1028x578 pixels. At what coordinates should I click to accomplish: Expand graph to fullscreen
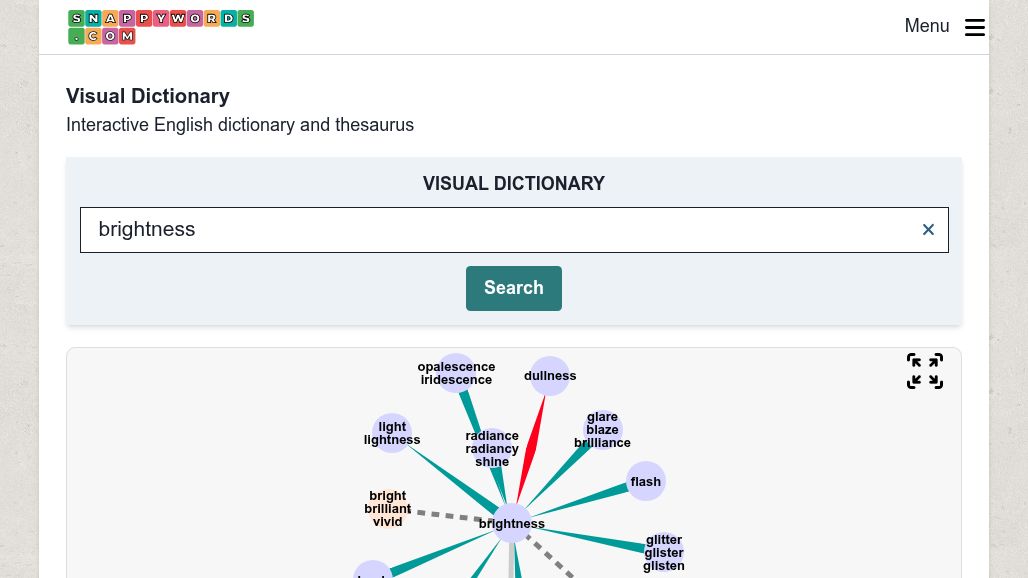coord(924,371)
